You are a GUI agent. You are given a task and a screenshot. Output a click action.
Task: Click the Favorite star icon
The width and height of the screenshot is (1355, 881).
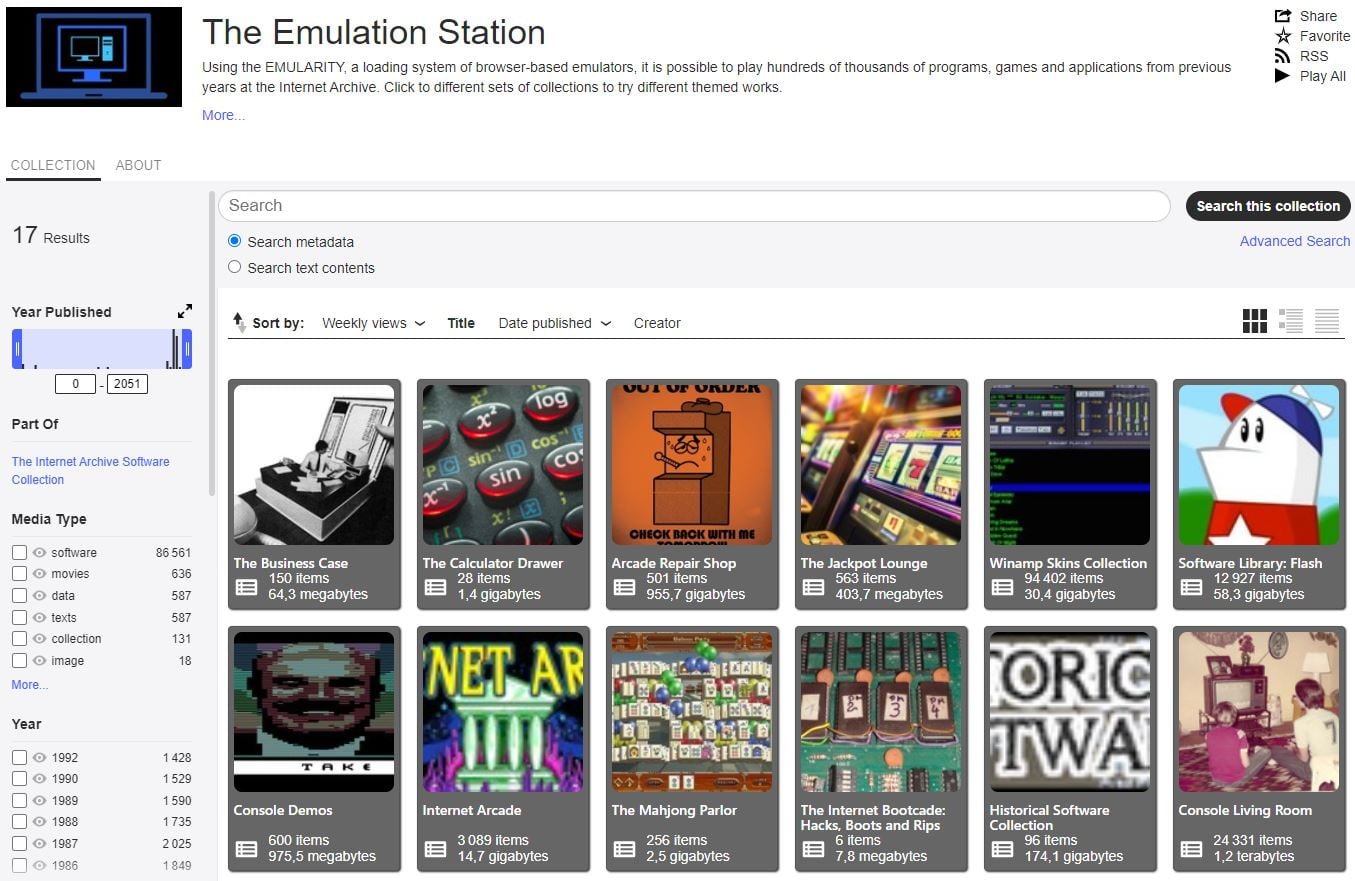(x=1283, y=36)
